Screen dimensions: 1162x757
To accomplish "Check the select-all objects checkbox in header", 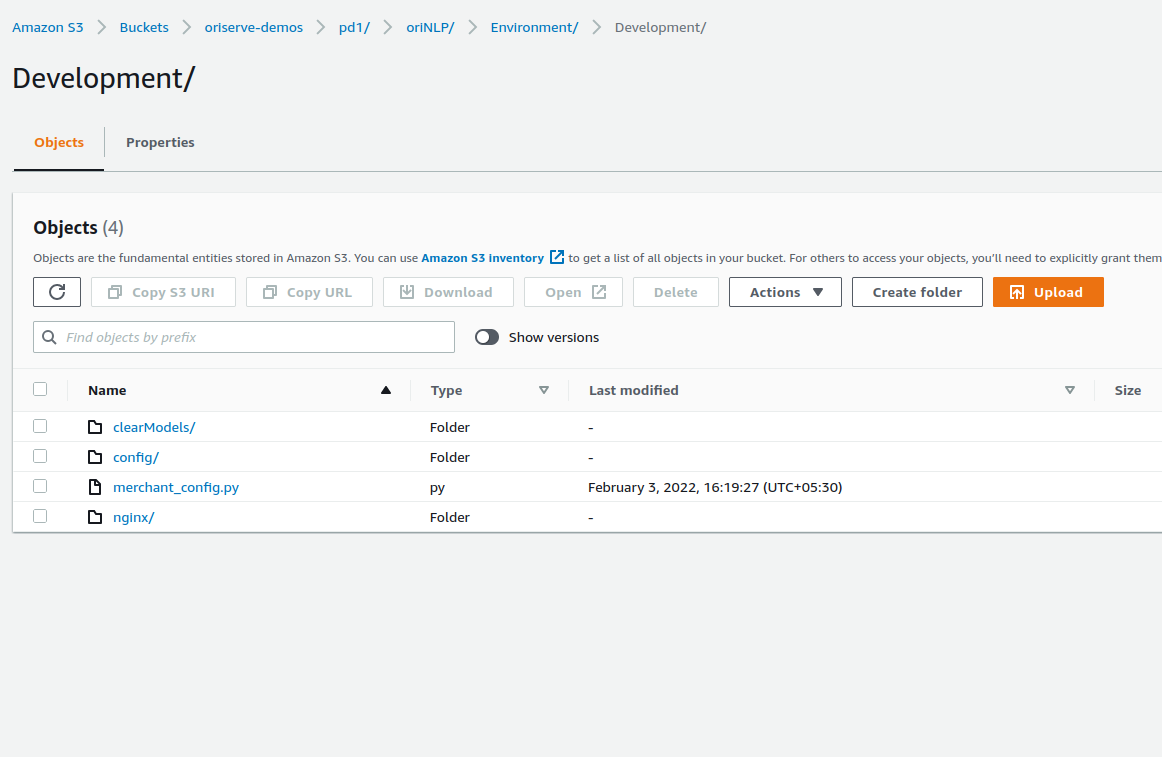I will click(x=40, y=389).
